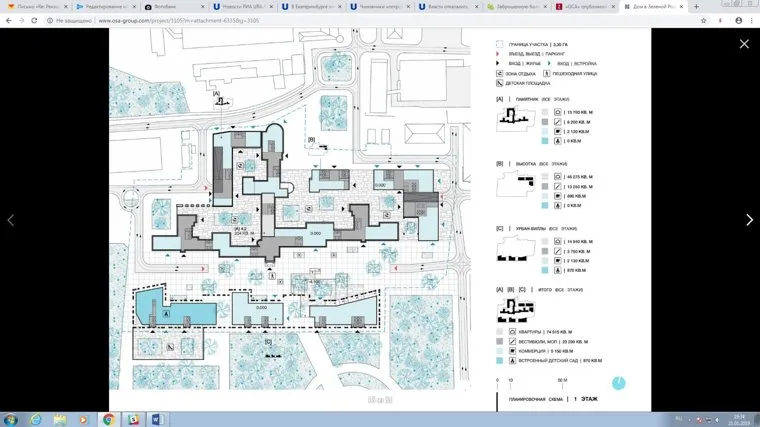
Task: Close the image lightbox with the X
Action: pyautogui.click(x=743, y=44)
